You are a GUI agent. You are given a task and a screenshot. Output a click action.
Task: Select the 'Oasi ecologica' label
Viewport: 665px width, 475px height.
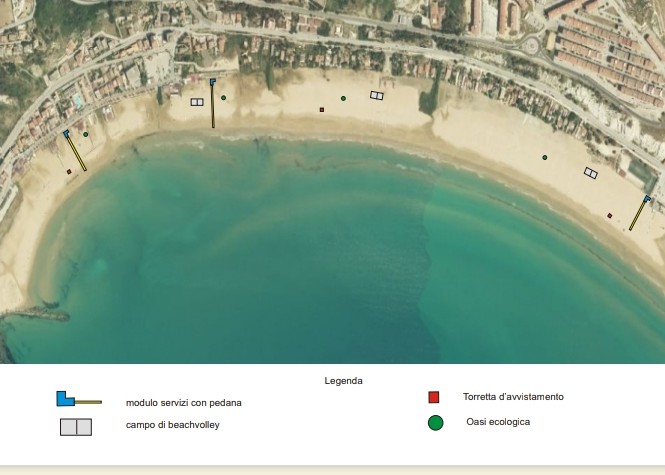(498, 422)
